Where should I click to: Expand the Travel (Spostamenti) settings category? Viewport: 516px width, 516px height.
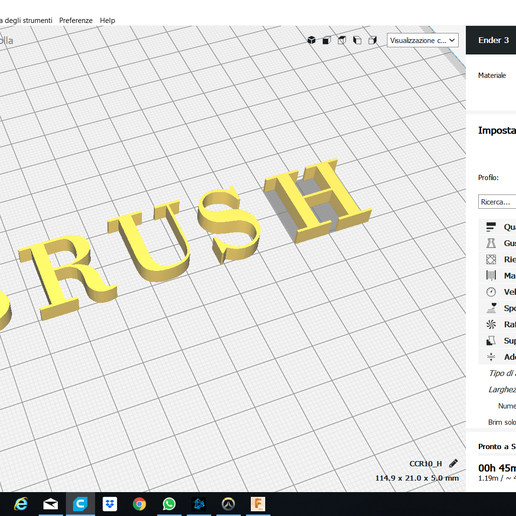(497, 308)
